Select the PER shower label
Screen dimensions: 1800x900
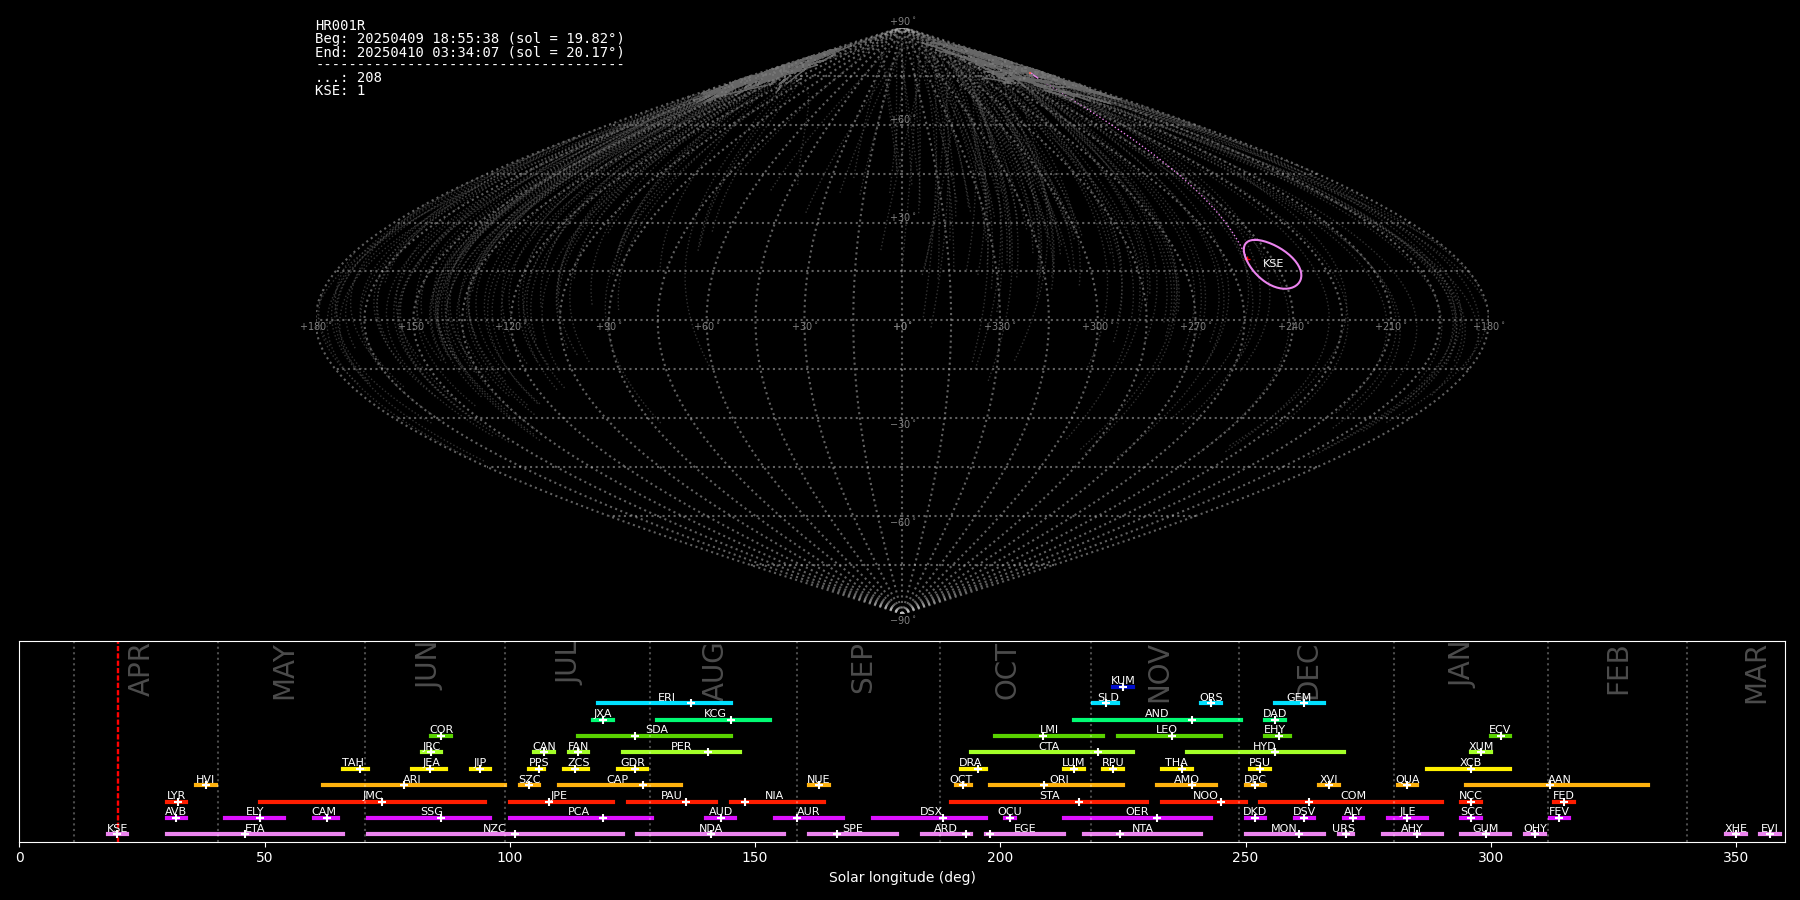point(681,746)
